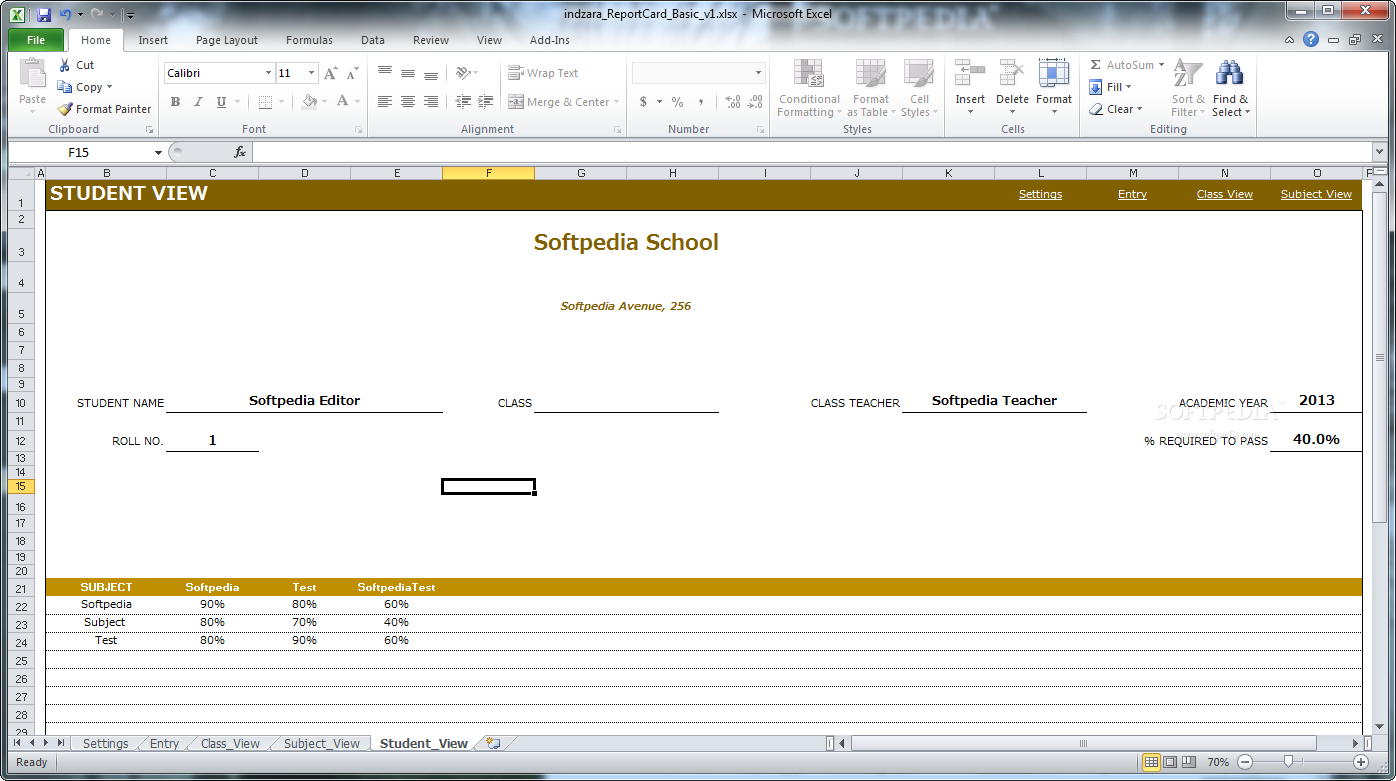Apply the yellow fill color swatch
1396x781 pixels.
(309, 102)
